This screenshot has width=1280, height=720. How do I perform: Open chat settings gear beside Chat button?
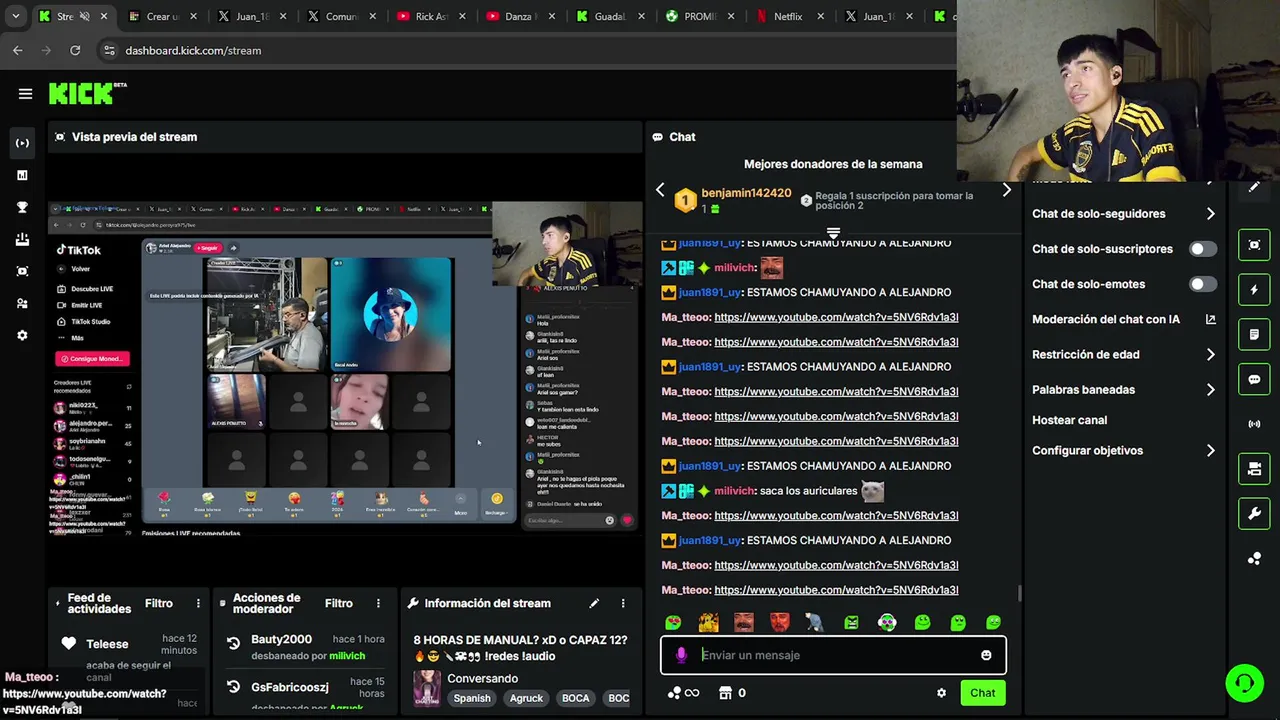coord(941,693)
